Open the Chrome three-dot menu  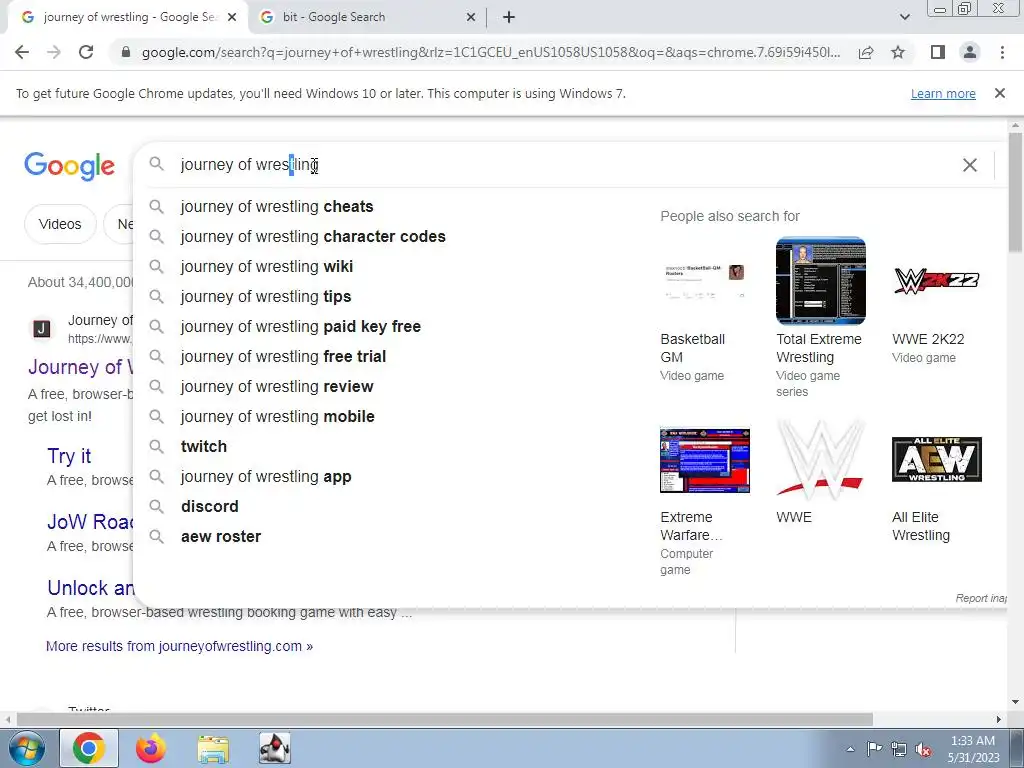click(1002, 52)
